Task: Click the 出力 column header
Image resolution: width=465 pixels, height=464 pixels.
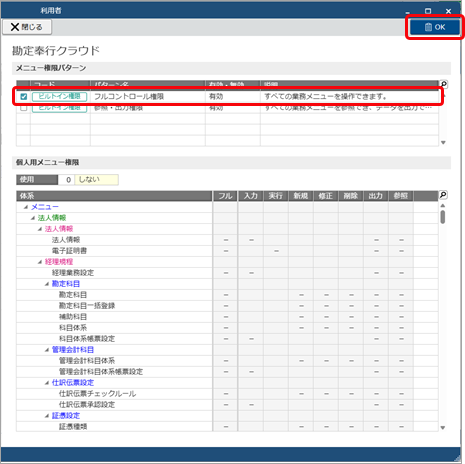Action: point(376,196)
